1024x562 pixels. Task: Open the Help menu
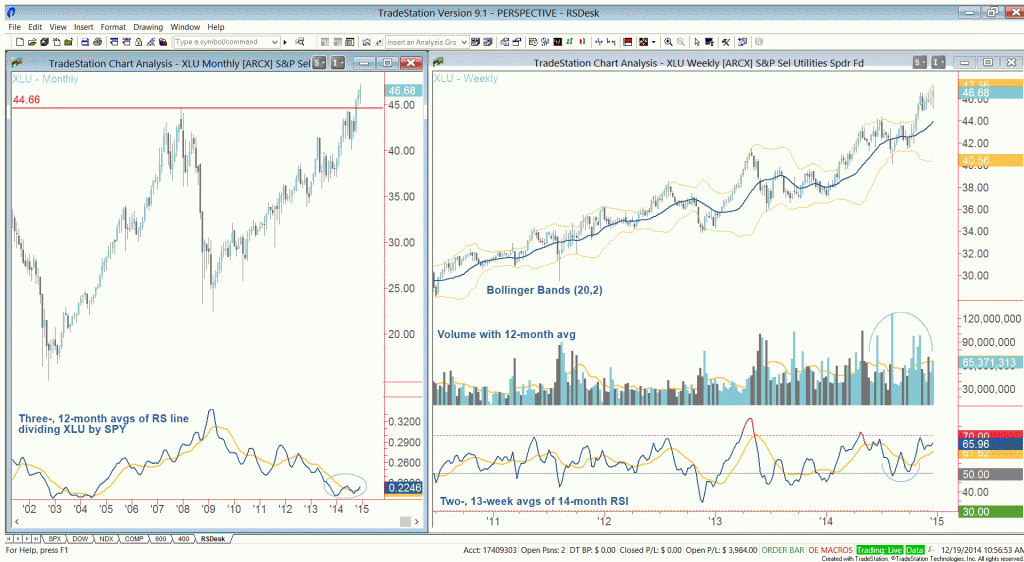[x=216, y=27]
